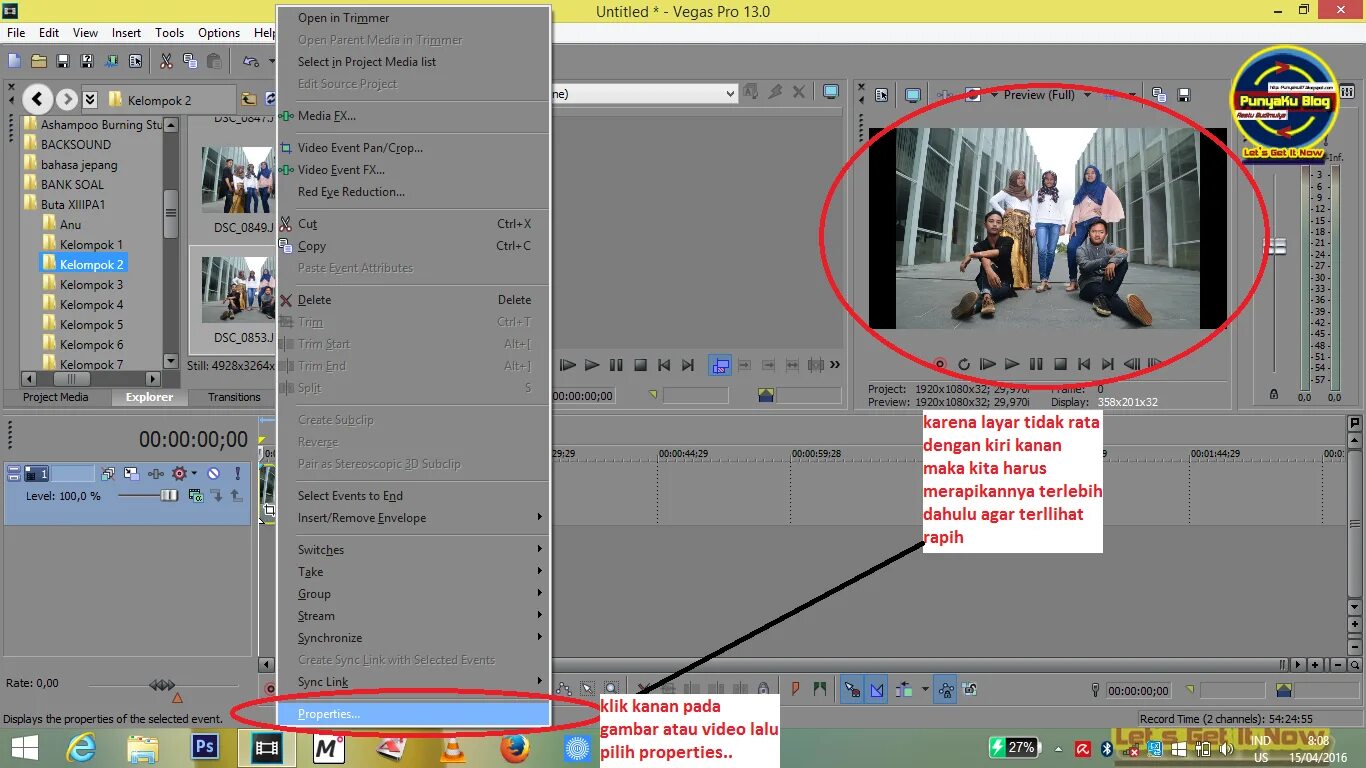Open Photoshop from the Windows taskbar
The height and width of the screenshot is (768, 1366).
(205, 747)
